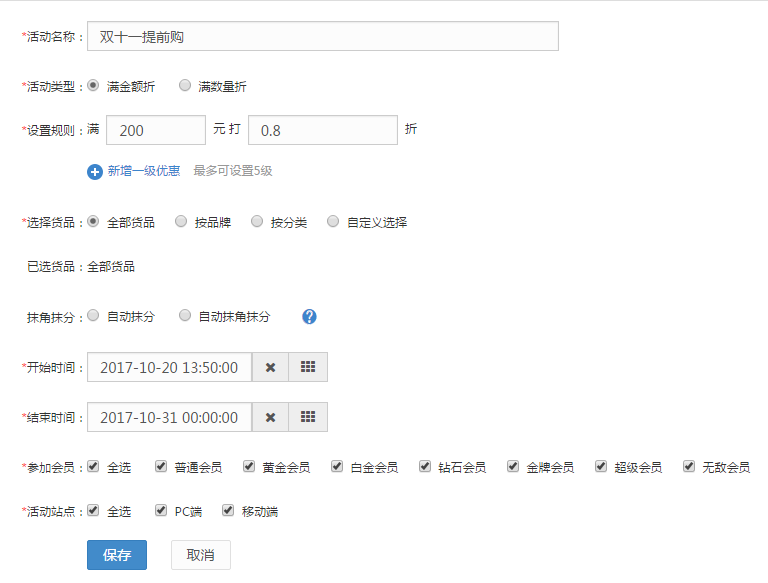768x583 pixels.
Task: Click the blue plus icon to add discount tier
Action: click(x=96, y=171)
